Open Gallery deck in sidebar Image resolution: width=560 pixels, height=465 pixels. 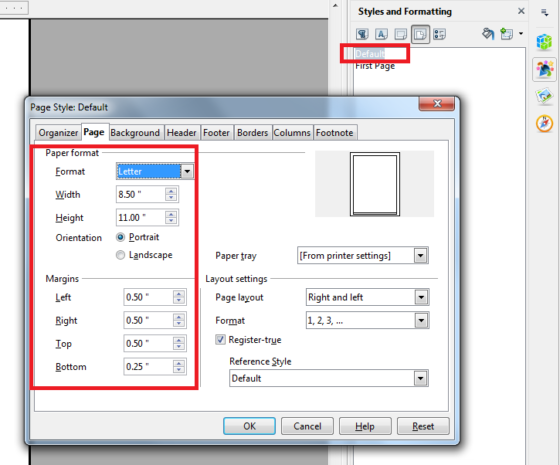pos(544,96)
